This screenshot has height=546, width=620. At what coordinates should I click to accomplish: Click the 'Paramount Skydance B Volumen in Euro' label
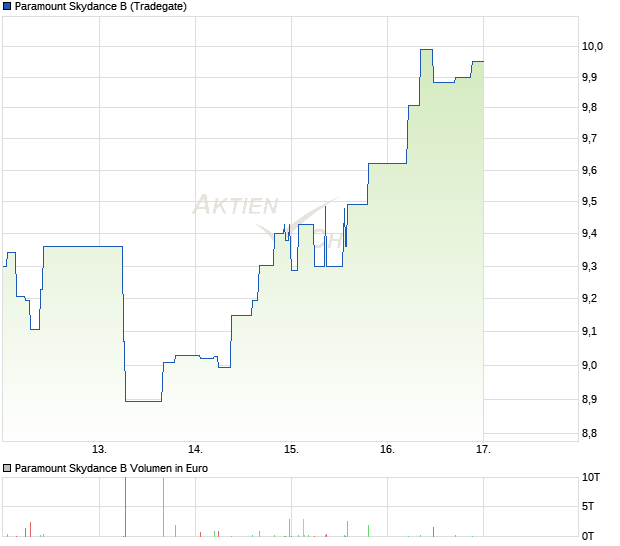point(111,468)
